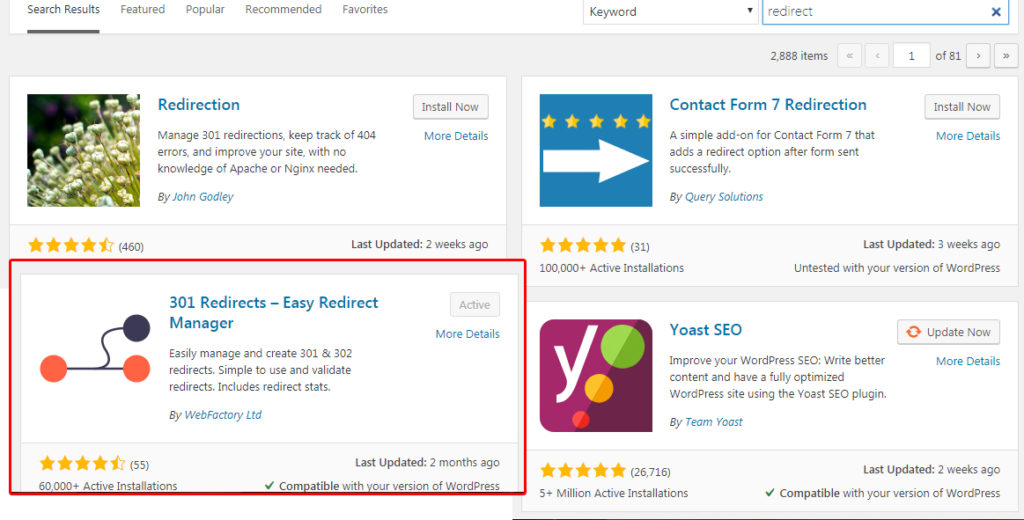The image size is (1024, 520).
Task: Clear the search field with X icon
Action: (x=996, y=12)
